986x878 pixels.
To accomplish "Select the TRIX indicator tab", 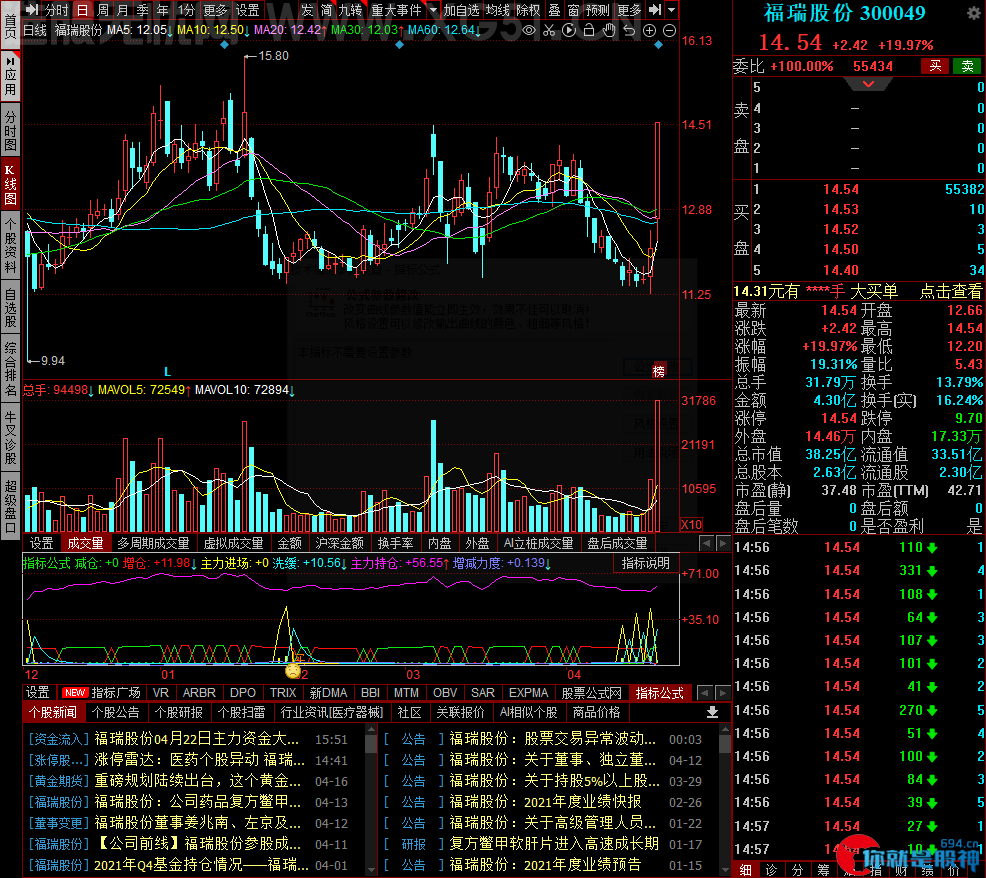I will click(283, 692).
